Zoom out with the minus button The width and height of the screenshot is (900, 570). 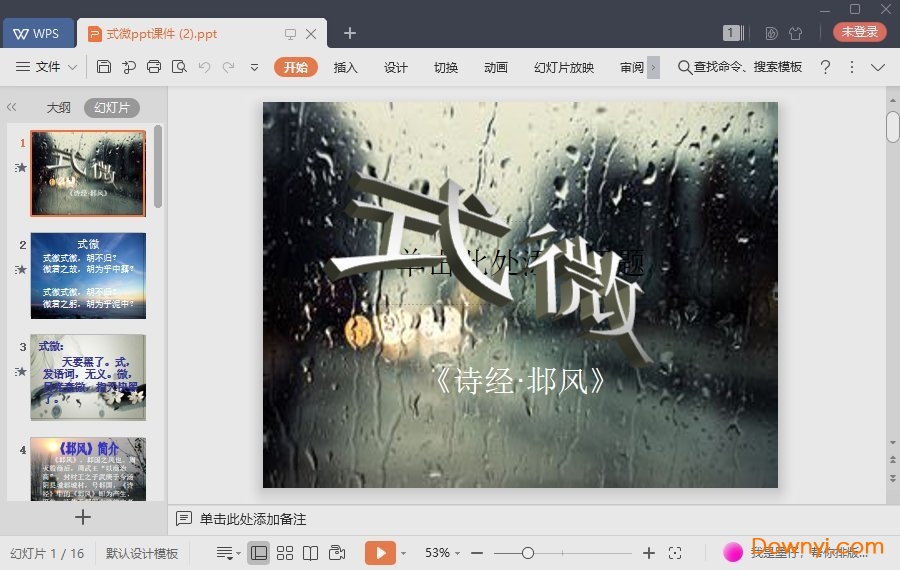(x=476, y=553)
